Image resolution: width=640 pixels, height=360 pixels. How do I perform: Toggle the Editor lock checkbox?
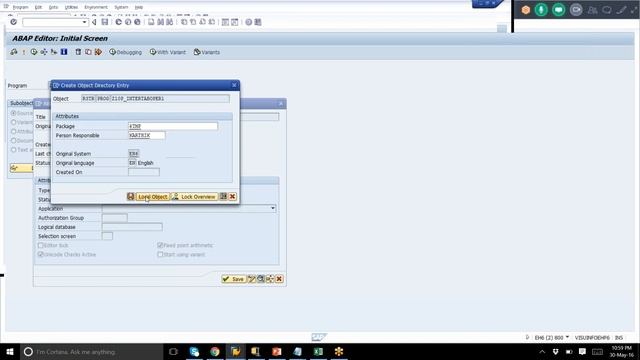[x=40, y=245]
